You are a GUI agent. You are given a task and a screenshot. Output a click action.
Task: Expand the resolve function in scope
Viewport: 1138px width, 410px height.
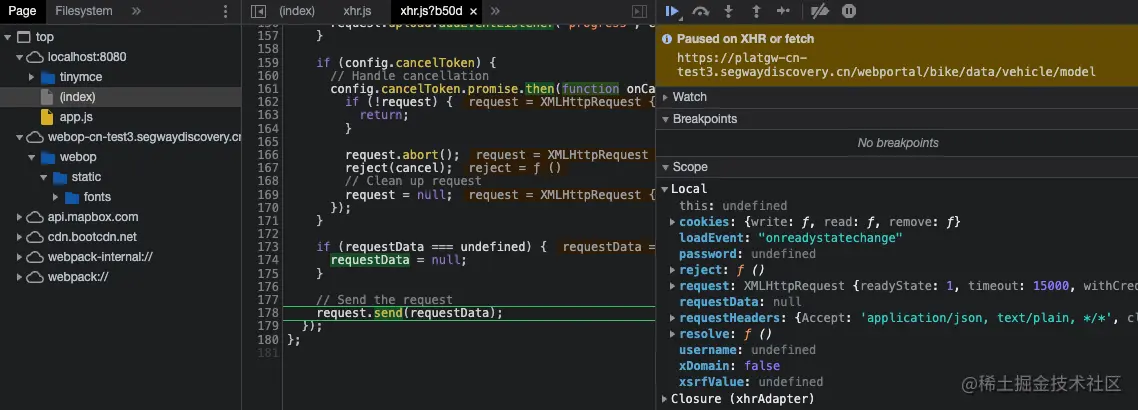[x=673, y=334]
